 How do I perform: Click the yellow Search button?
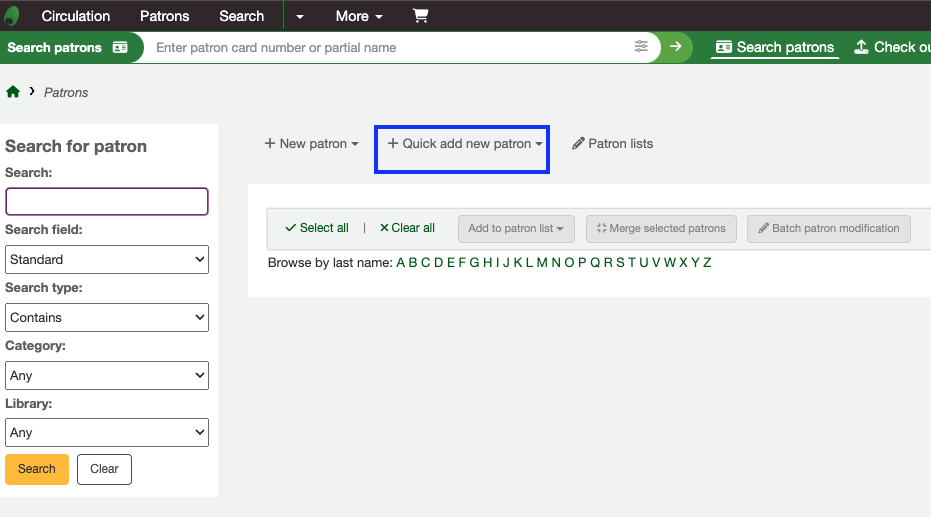coord(37,469)
